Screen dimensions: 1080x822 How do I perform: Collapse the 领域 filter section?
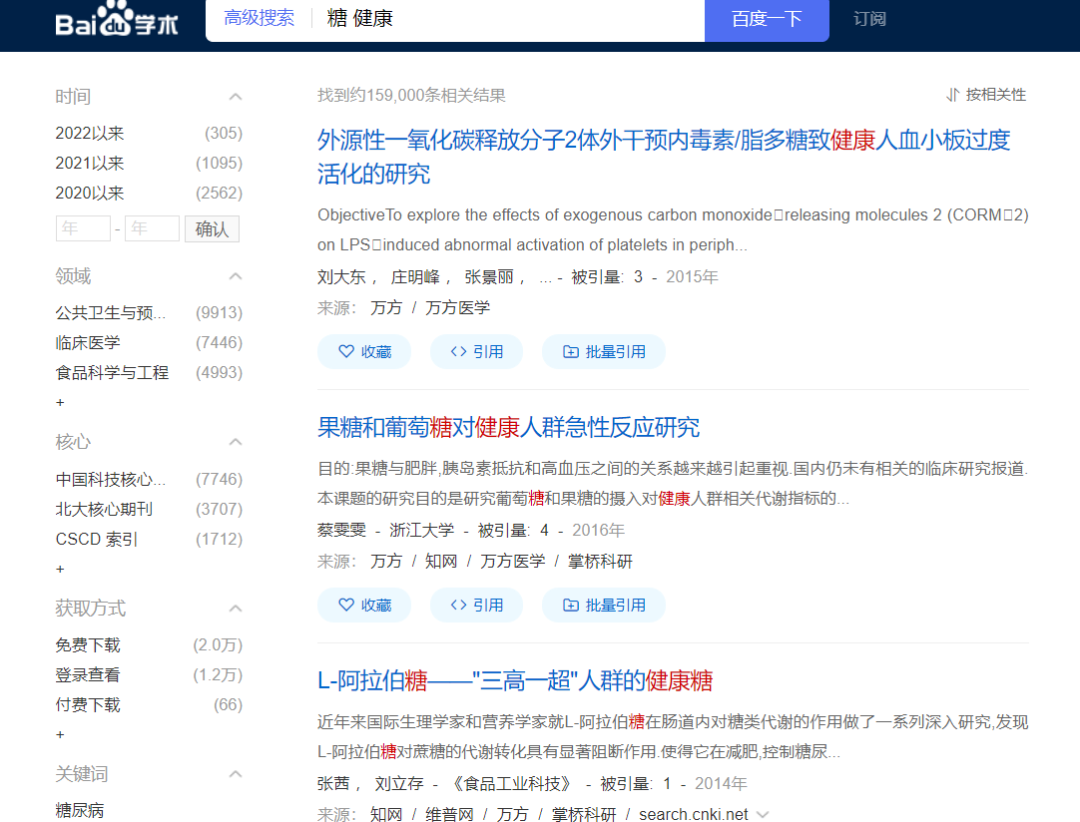[x=236, y=276]
